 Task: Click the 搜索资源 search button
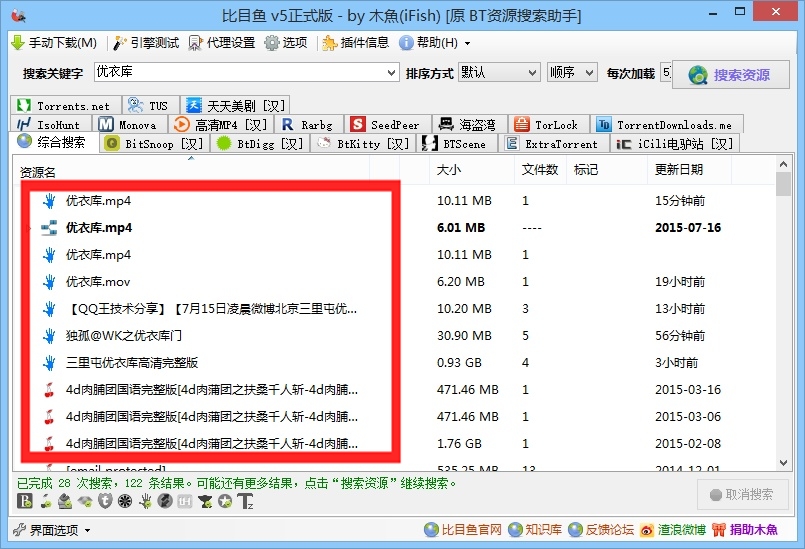coord(731,75)
